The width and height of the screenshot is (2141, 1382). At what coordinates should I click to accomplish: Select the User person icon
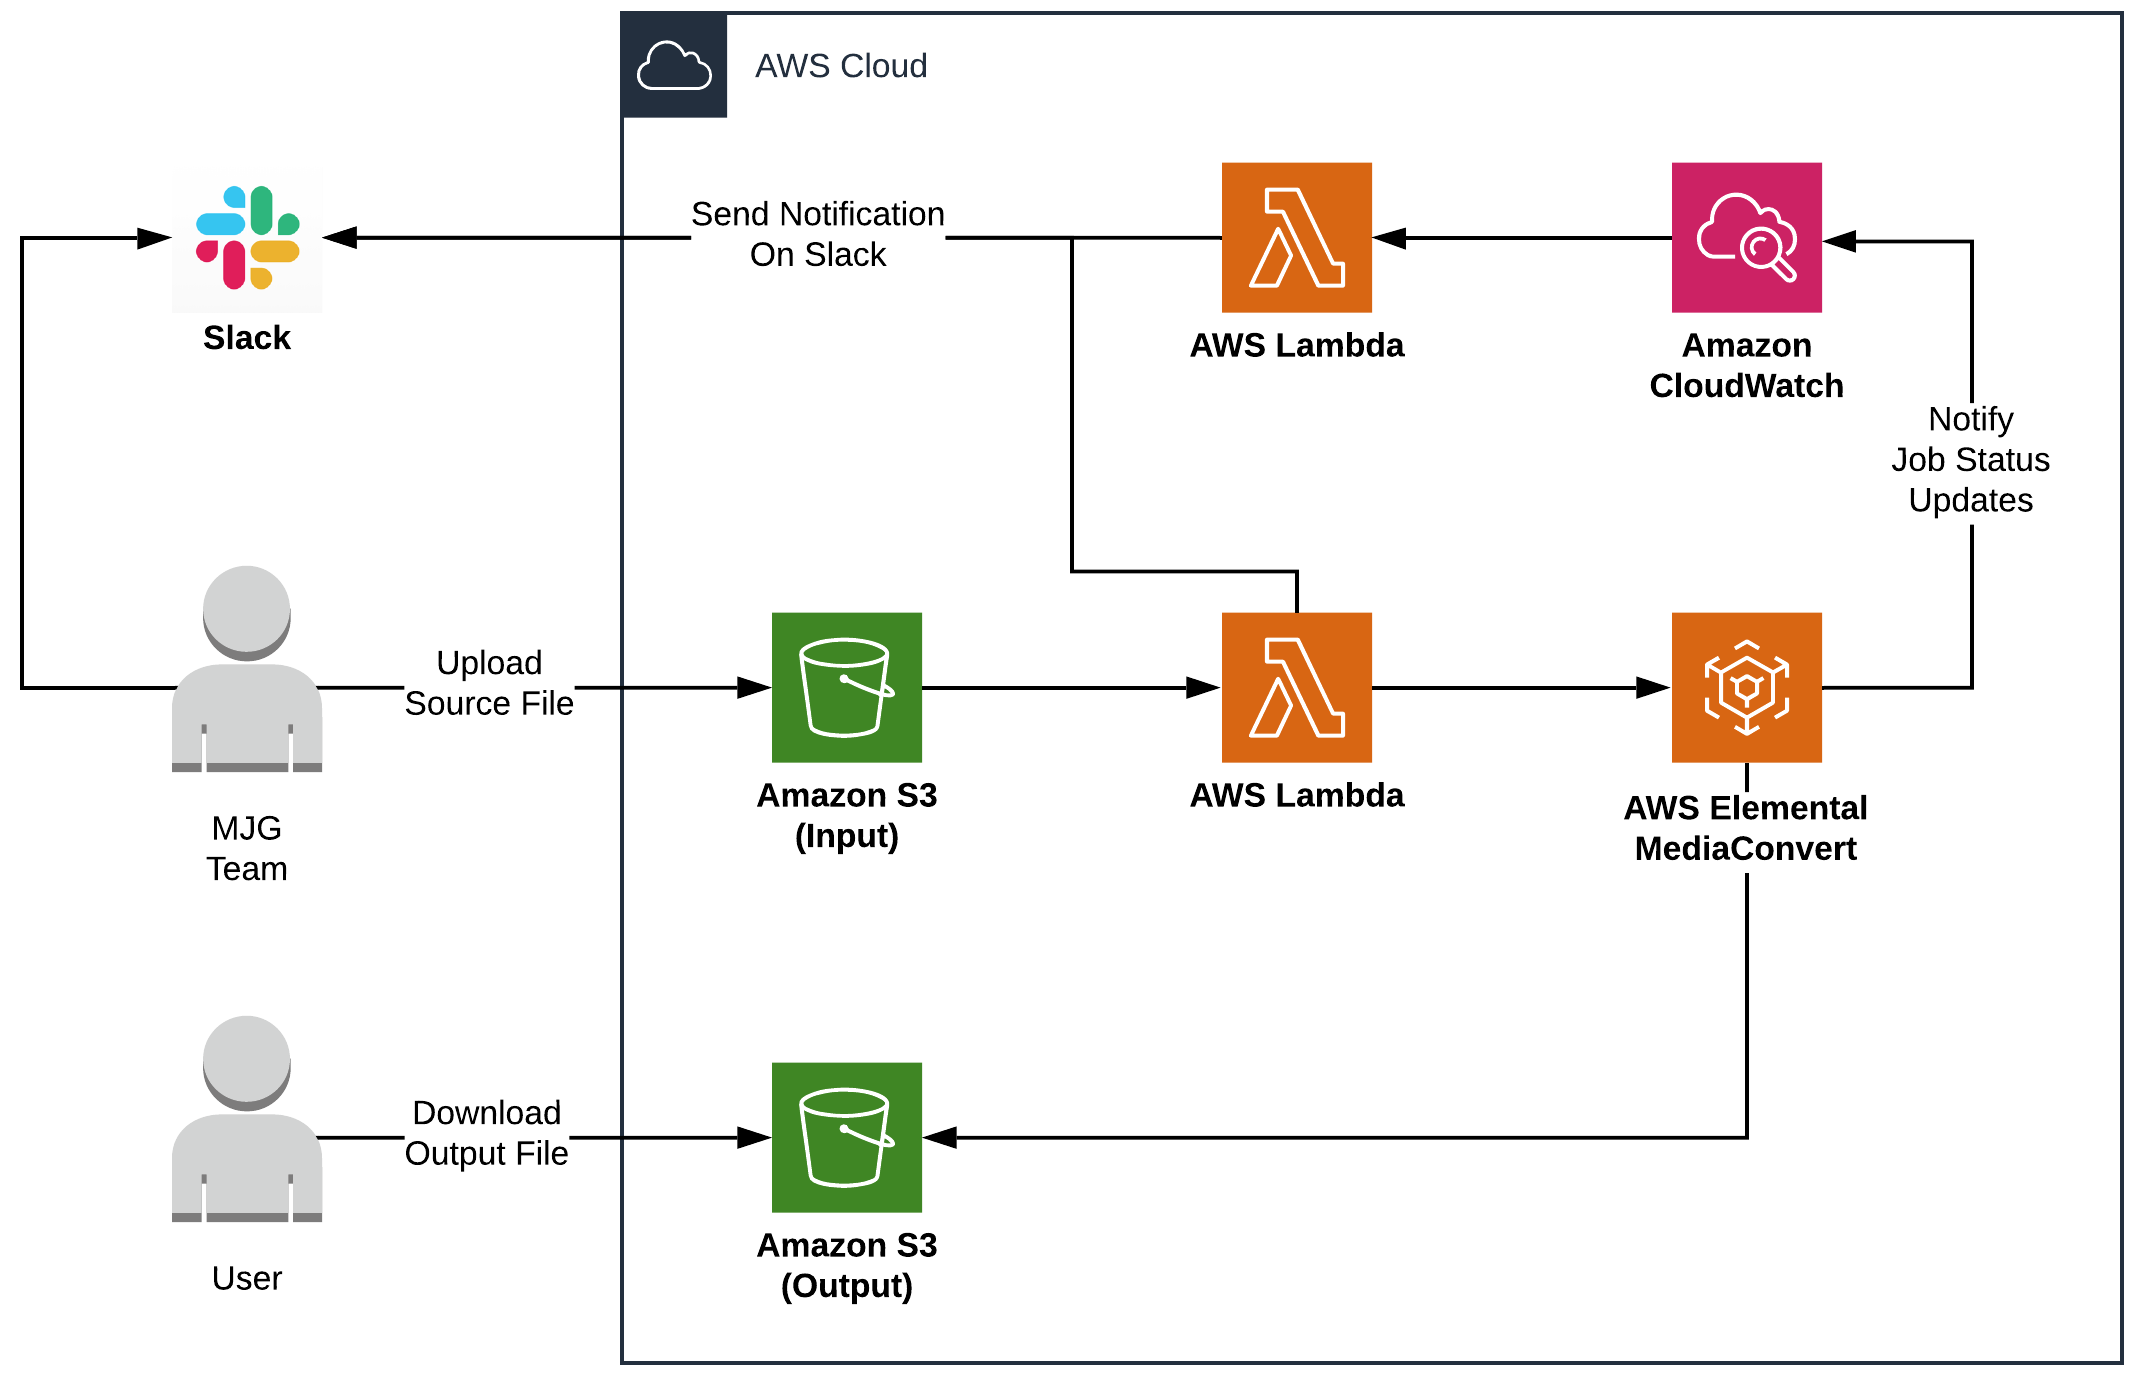[247, 1119]
